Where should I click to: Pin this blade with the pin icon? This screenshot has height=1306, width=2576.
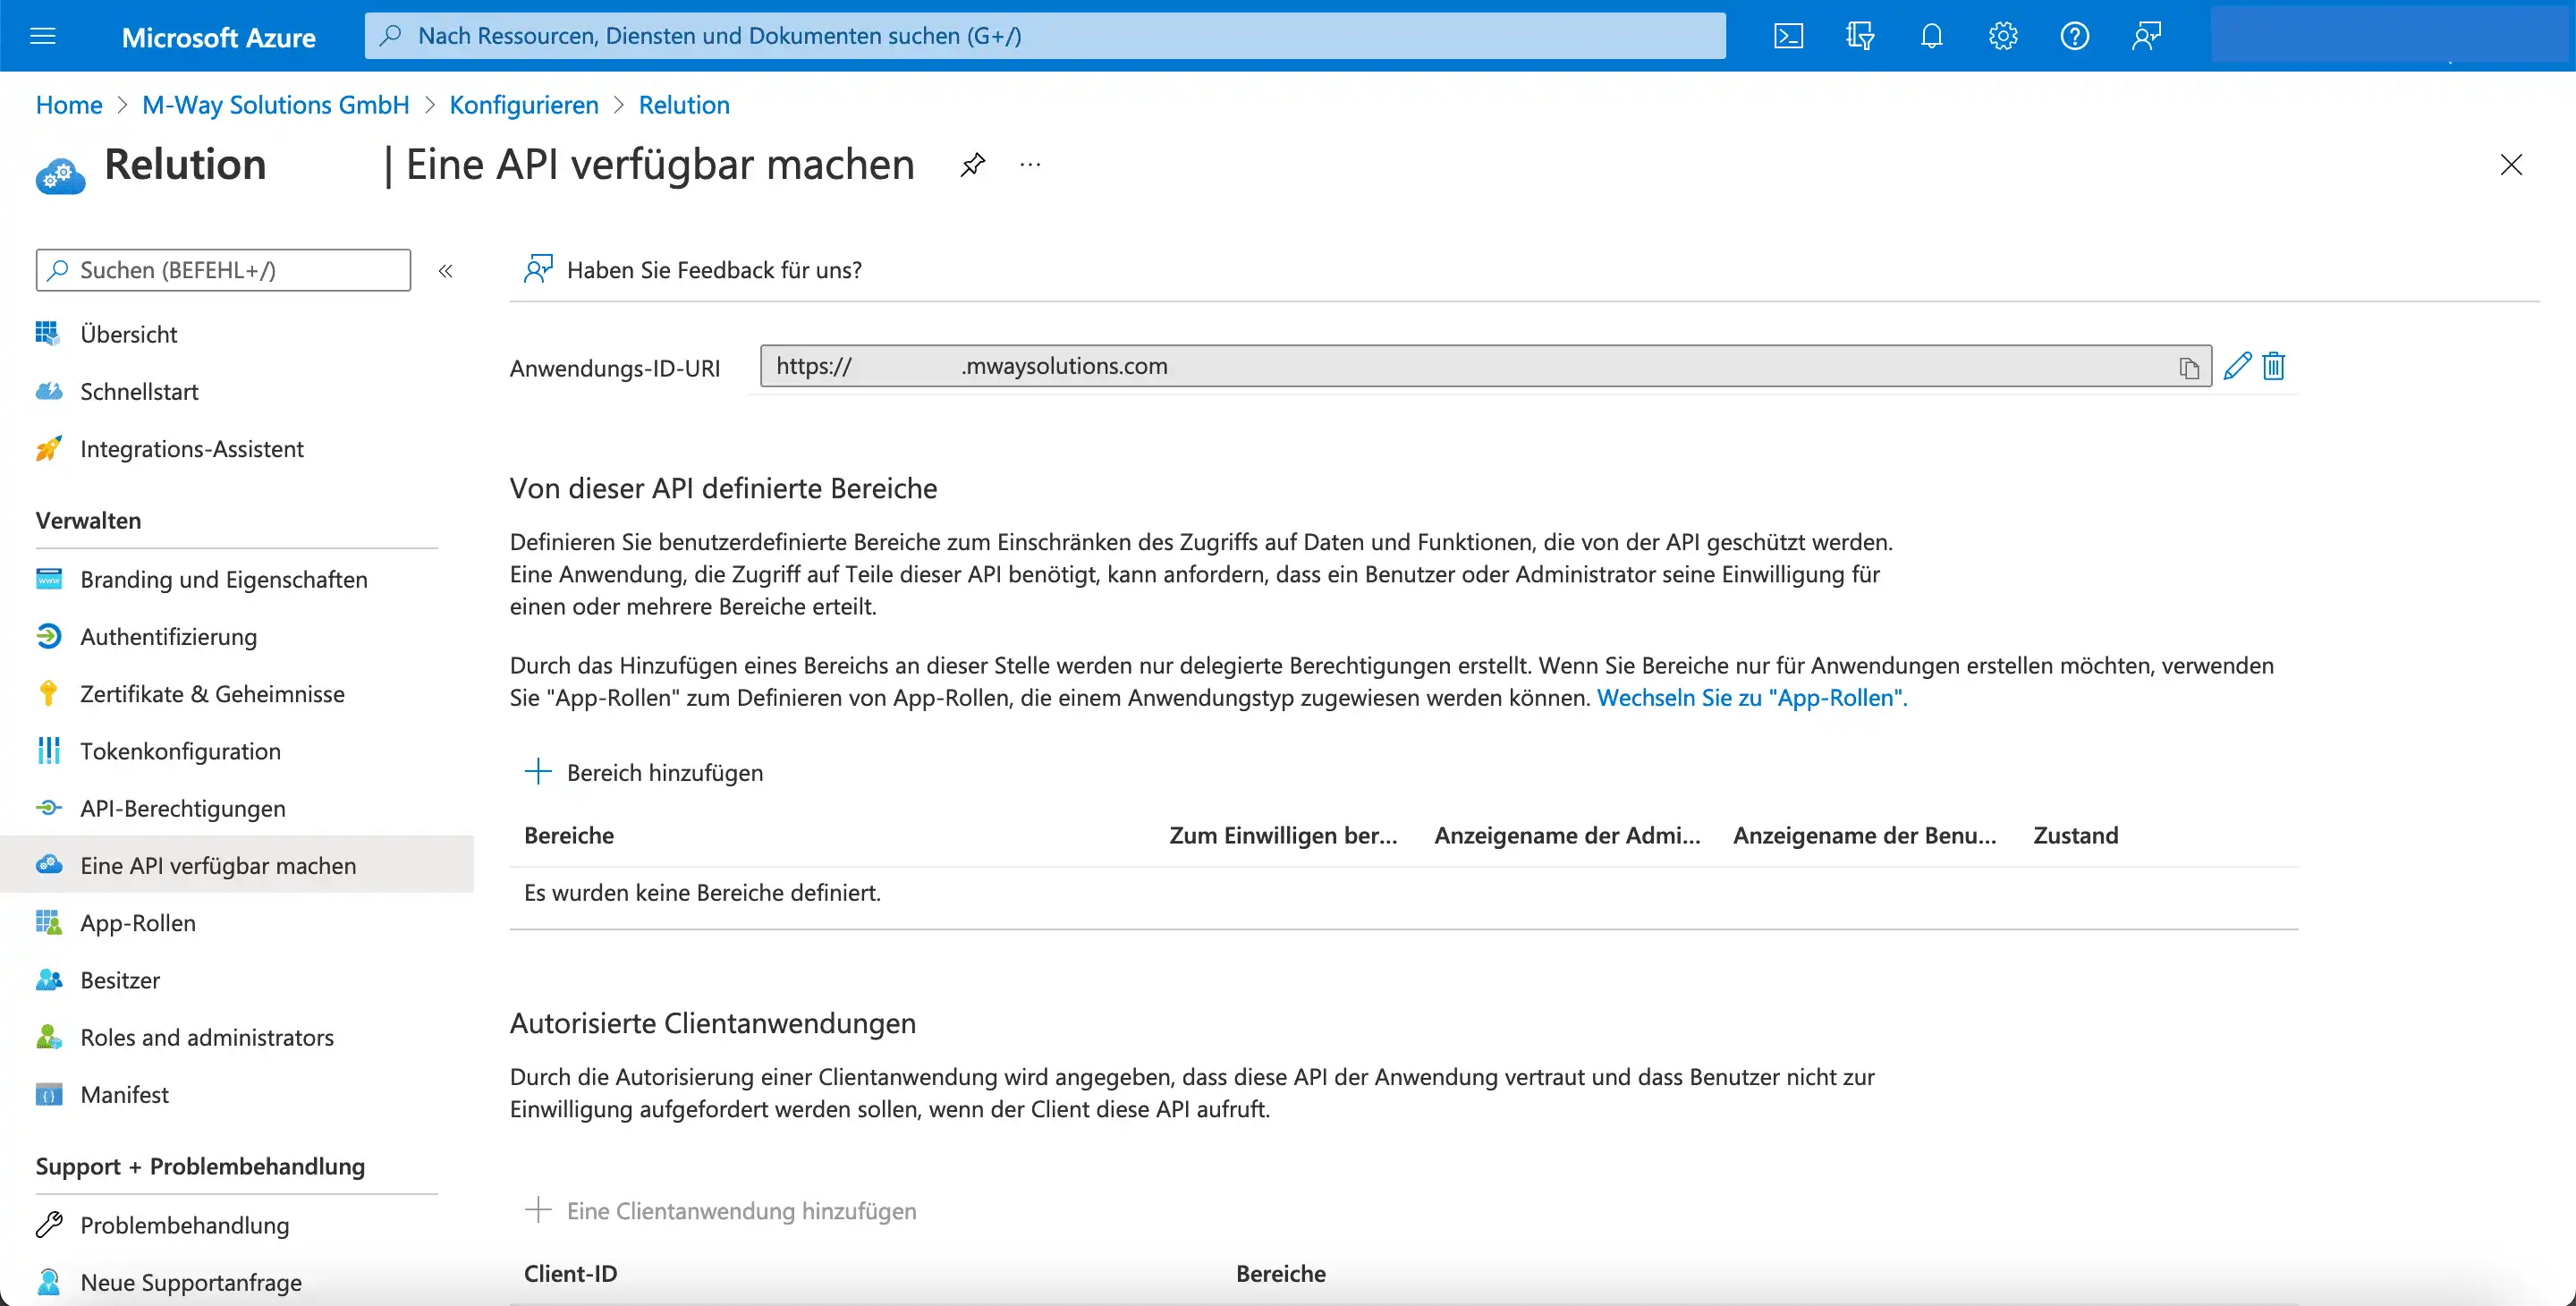pyautogui.click(x=972, y=165)
